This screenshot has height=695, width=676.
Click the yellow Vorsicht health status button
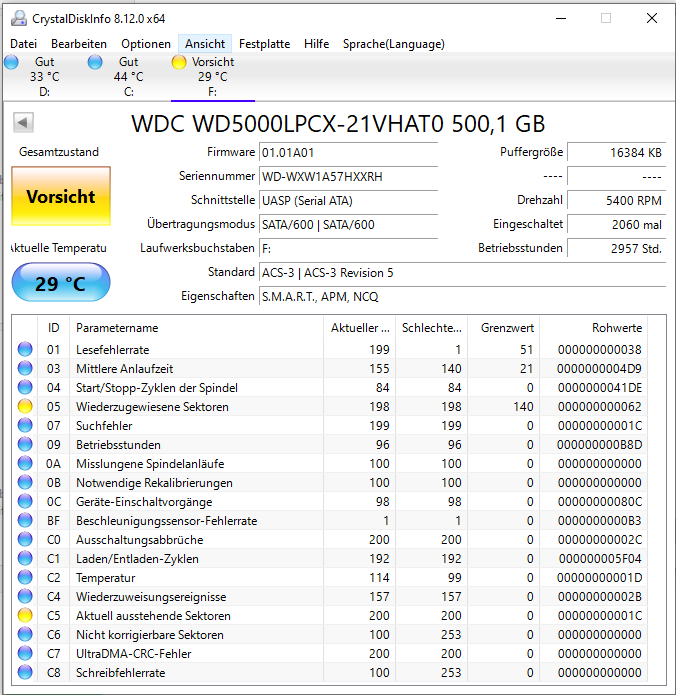click(61, 196)
